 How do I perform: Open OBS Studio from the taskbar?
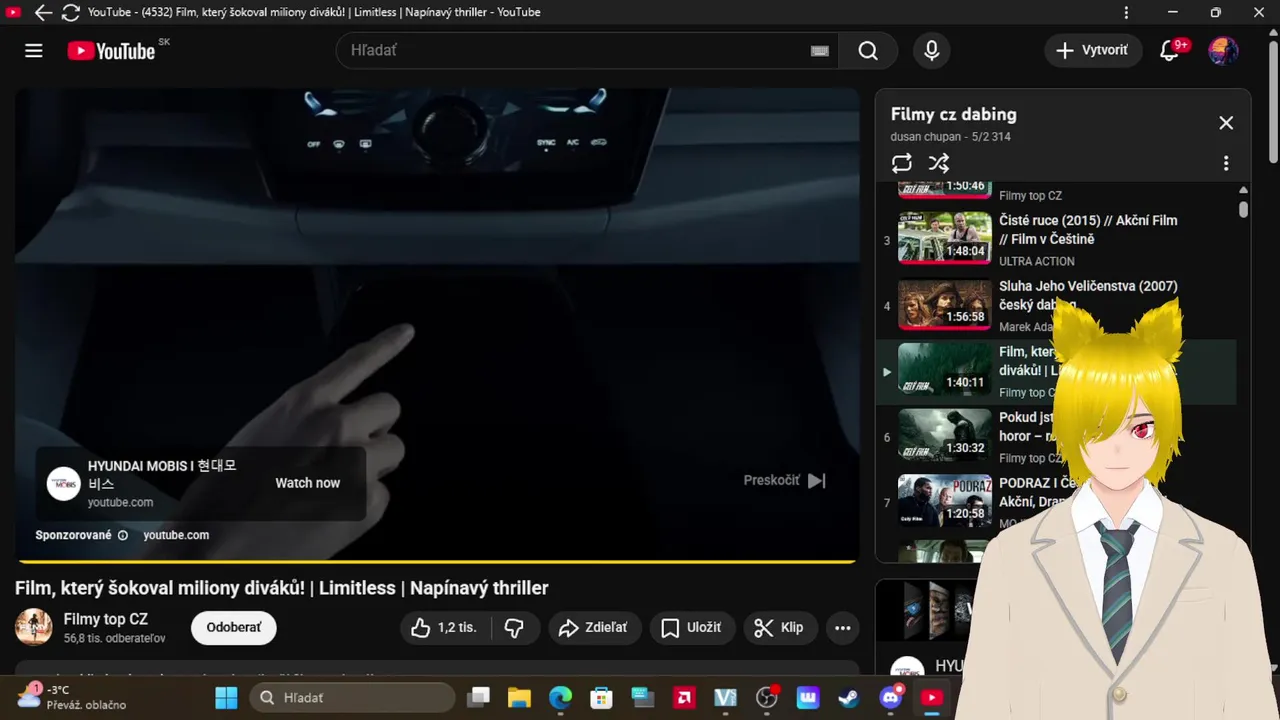767,697
